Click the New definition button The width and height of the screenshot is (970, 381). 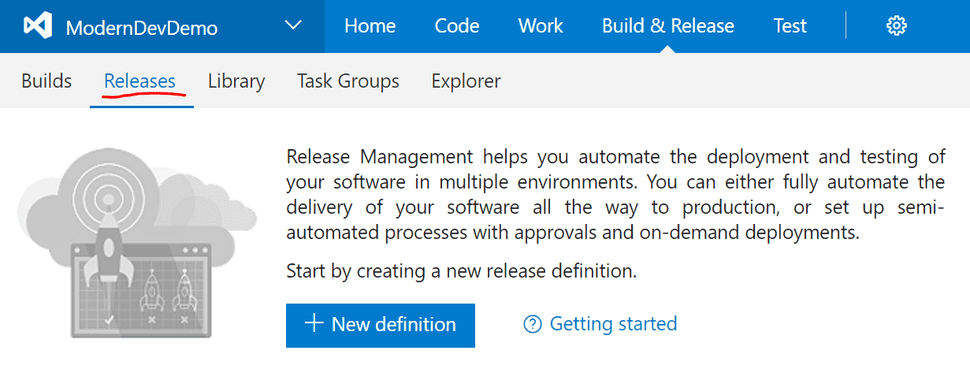(380, 325)
